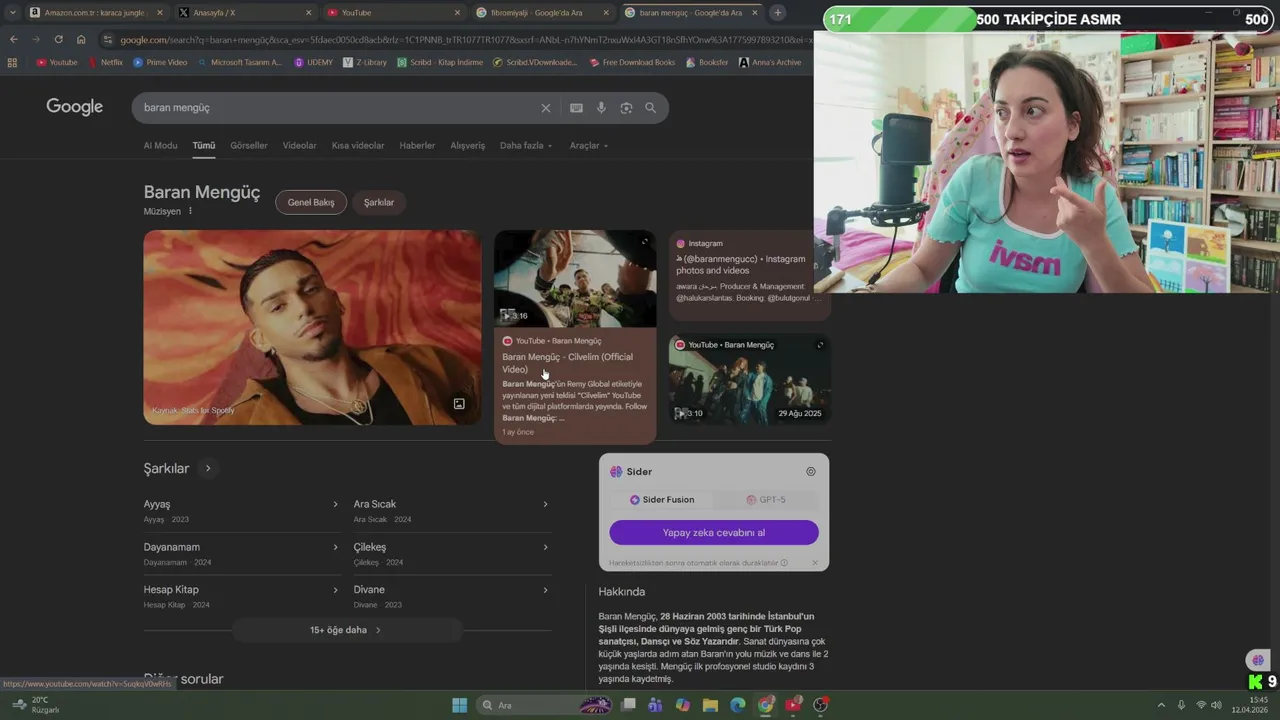Switch to Kısa videolar tab
This screenshot has height=720, width=1280.
(358, 146)
